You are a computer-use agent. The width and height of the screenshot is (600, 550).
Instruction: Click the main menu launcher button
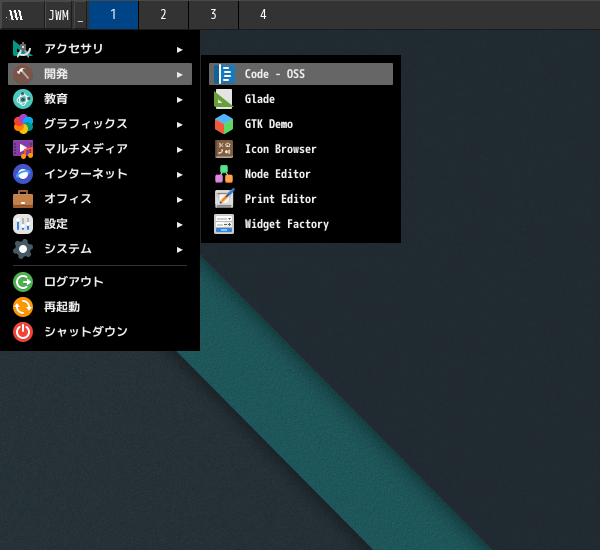coord(16,15)
